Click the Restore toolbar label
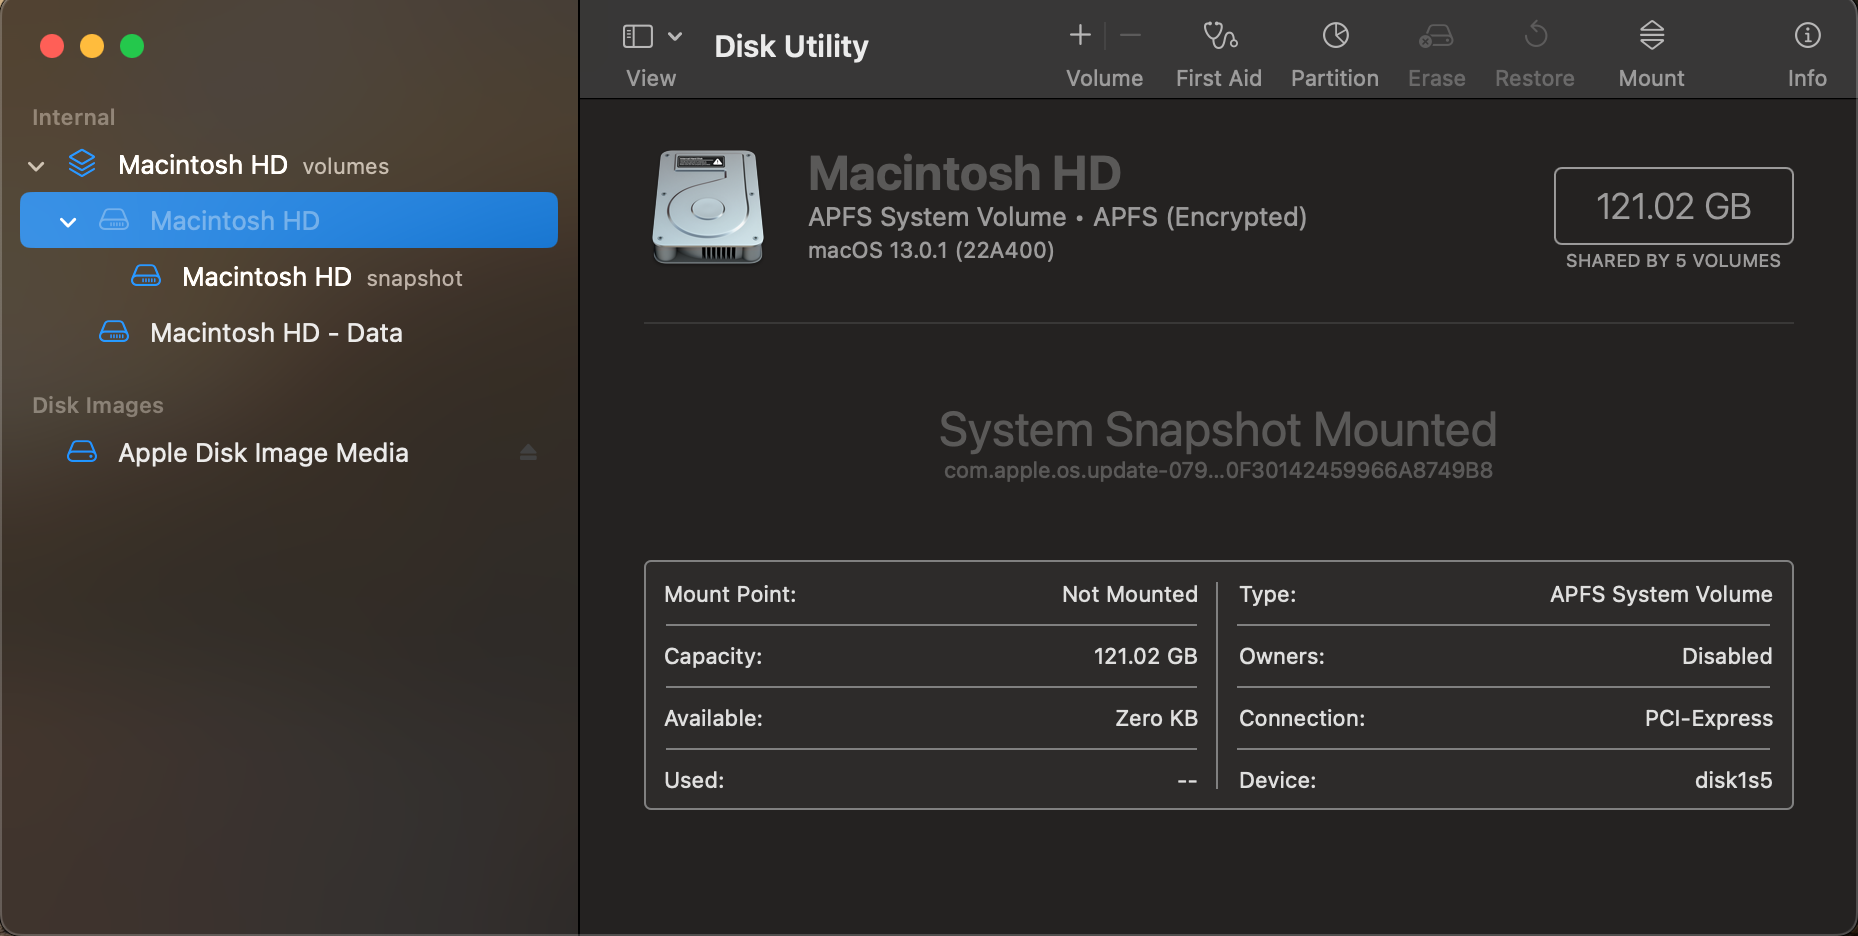Viewport: 1858px width, 936px height. tap(1534, 78)
